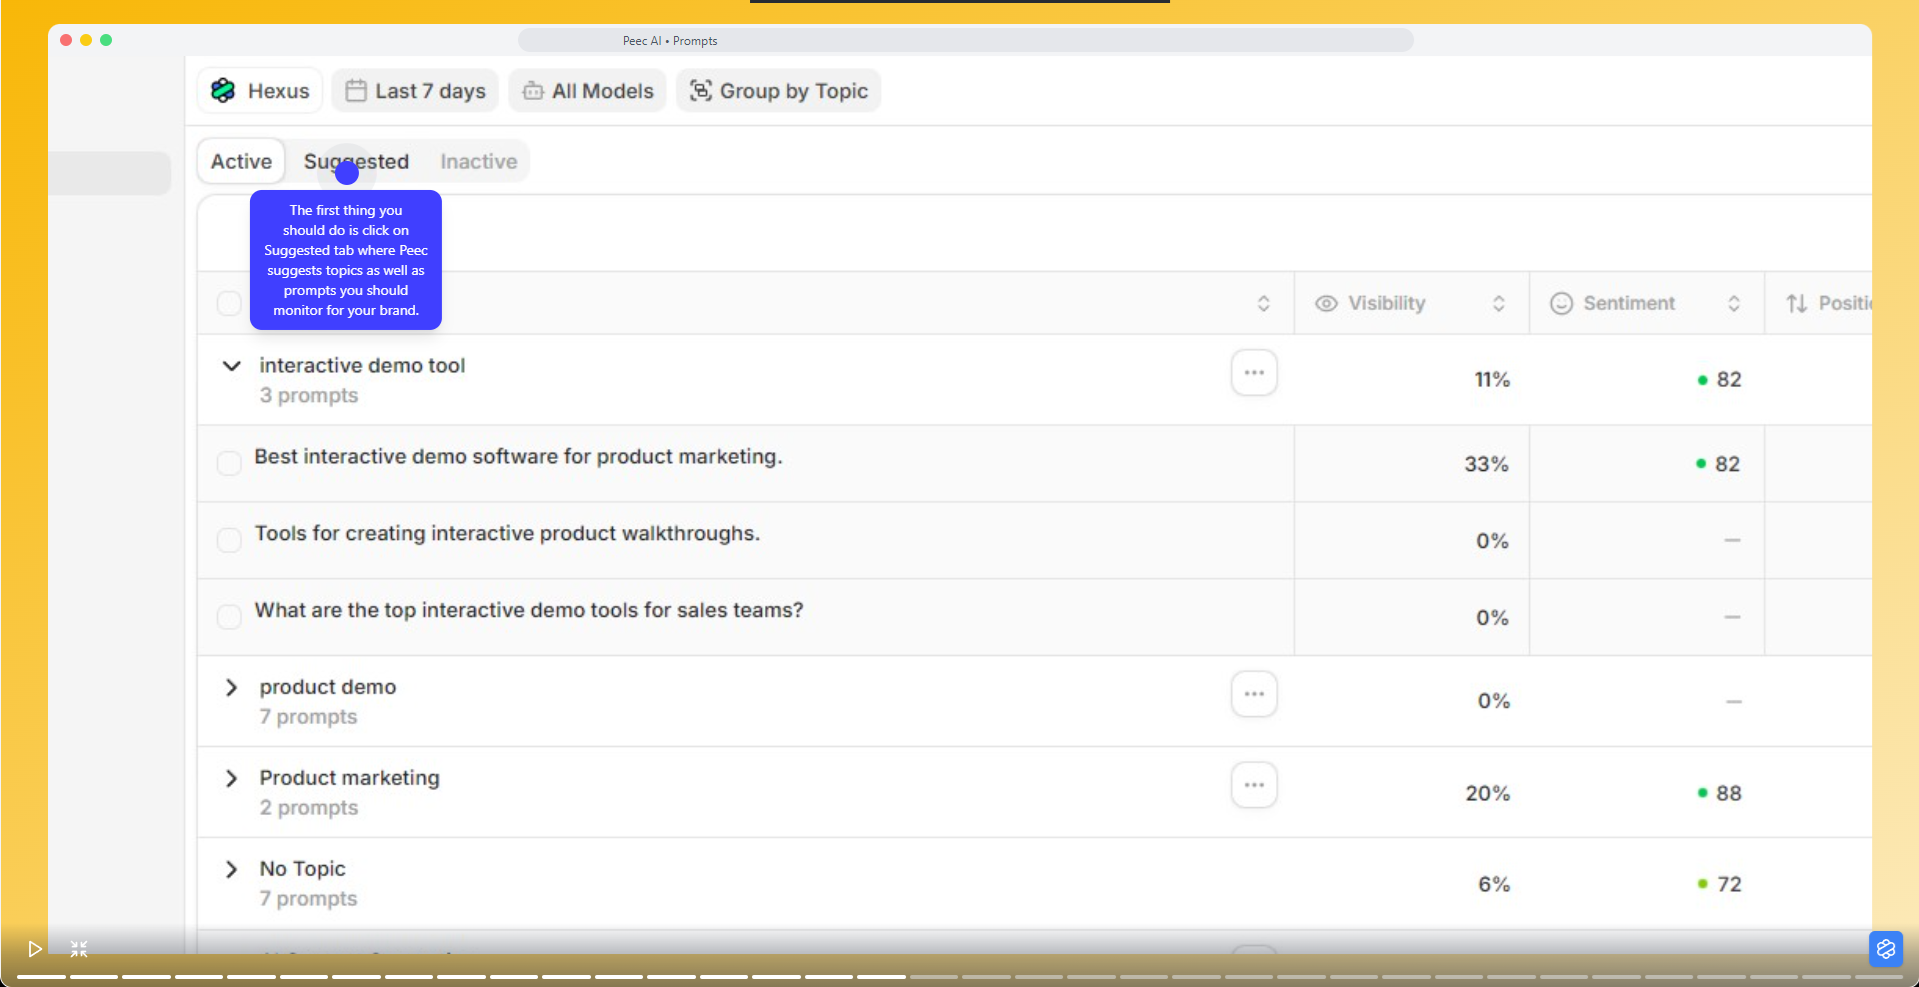Jump to first segment of demo progress bar
Screen dimensions: 1919x987
click(x=41, y=977)
